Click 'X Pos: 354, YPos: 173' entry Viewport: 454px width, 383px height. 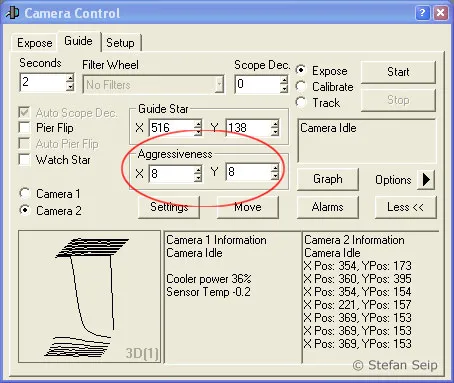358,266
